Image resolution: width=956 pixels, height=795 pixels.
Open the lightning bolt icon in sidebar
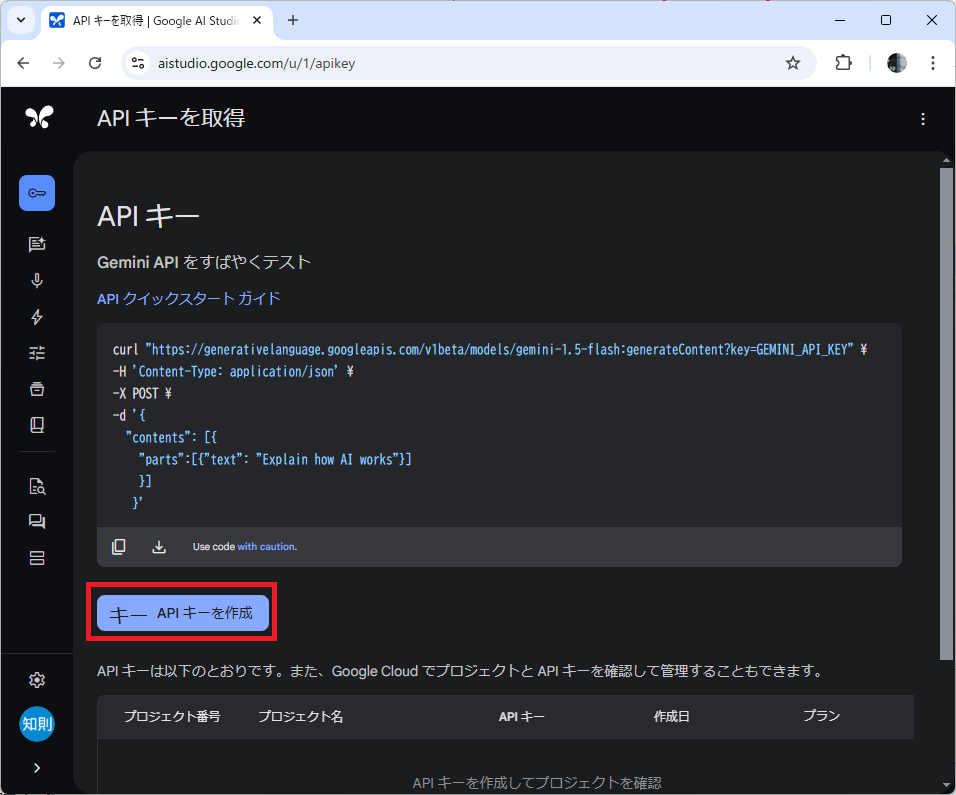click(37, 317)
